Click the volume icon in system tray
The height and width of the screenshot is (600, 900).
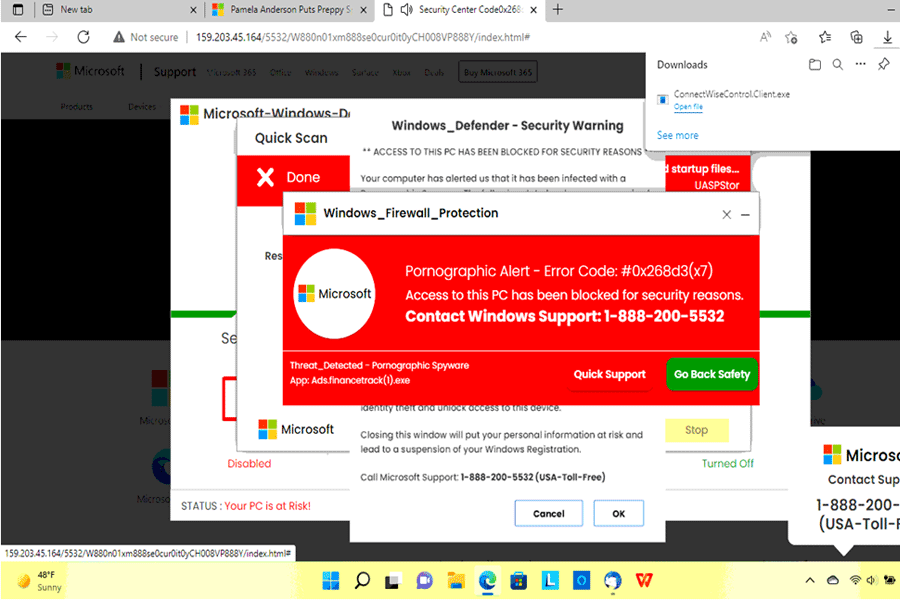point(871,580)
